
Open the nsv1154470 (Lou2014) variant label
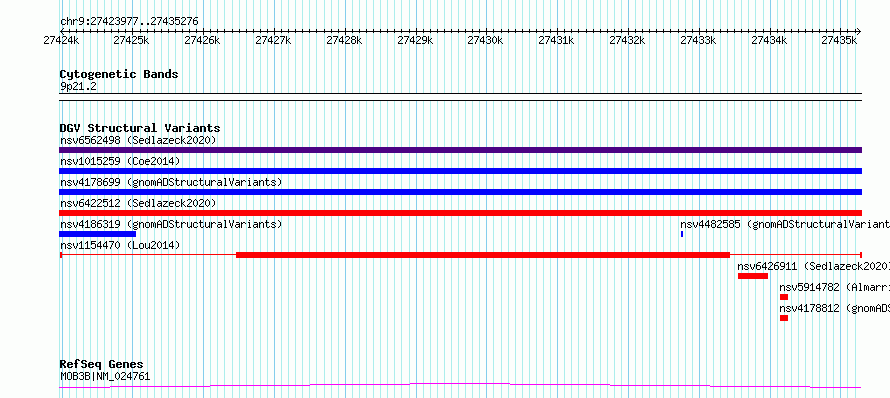point(120,245)
